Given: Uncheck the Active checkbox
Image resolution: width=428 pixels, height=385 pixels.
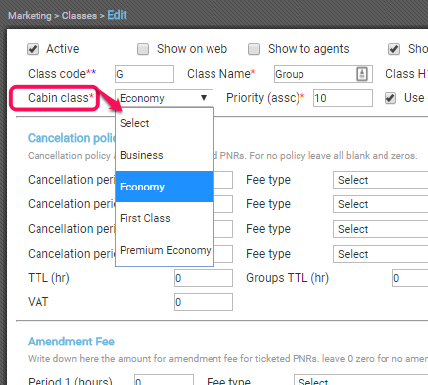Looking at the screenshot, I should (x=33, y=49).
